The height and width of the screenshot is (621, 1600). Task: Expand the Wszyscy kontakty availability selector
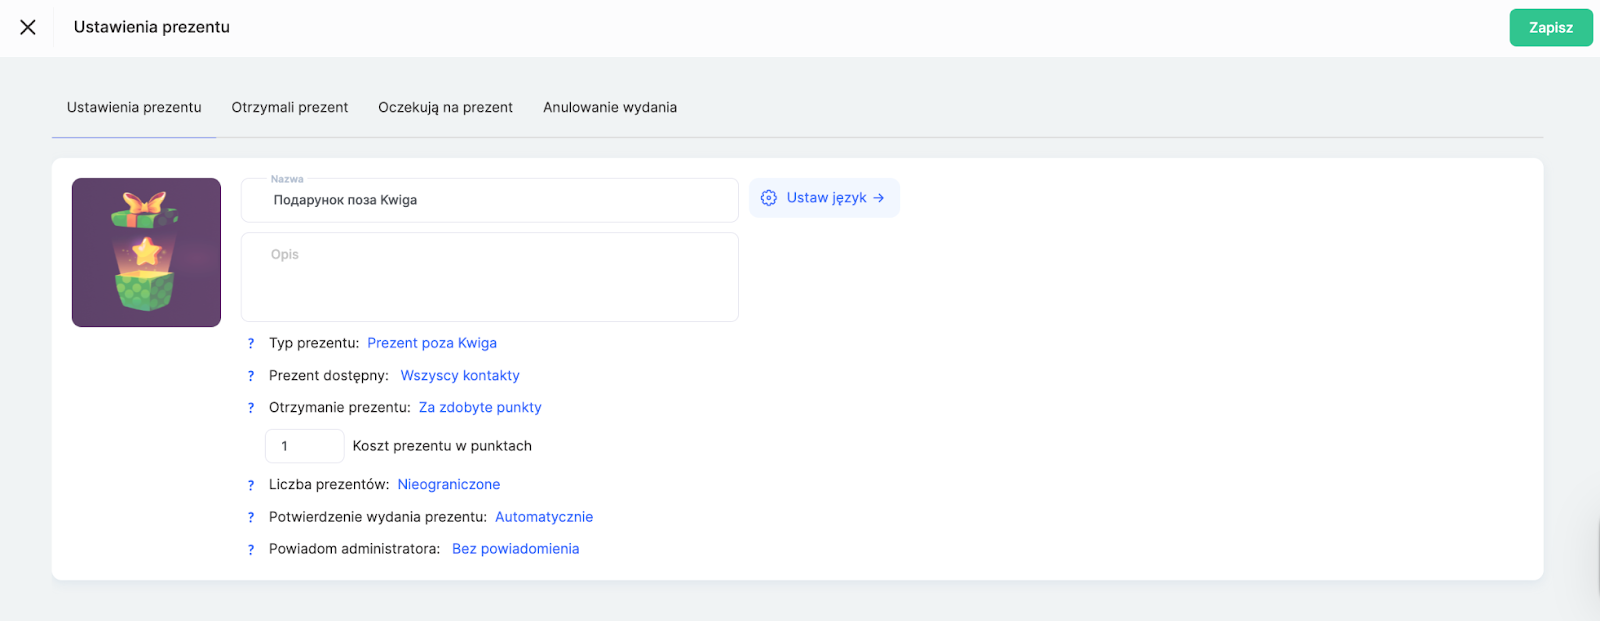coord(459,375)
